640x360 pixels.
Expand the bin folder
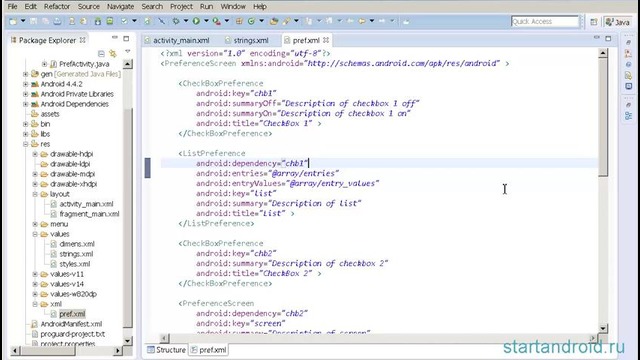26,124
